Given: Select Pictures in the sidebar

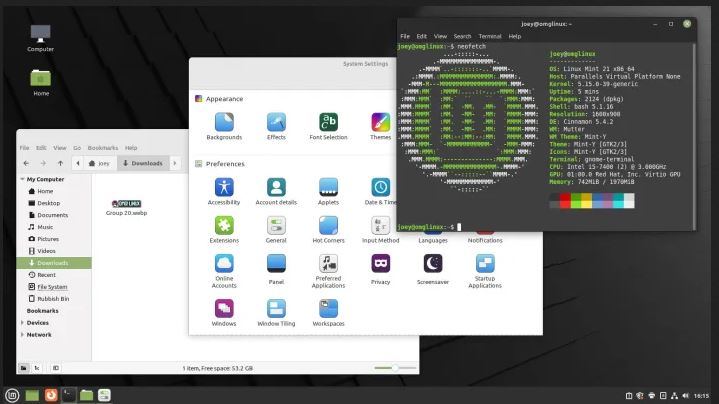Looking at the screenshot, I should [x=54, y=239].
